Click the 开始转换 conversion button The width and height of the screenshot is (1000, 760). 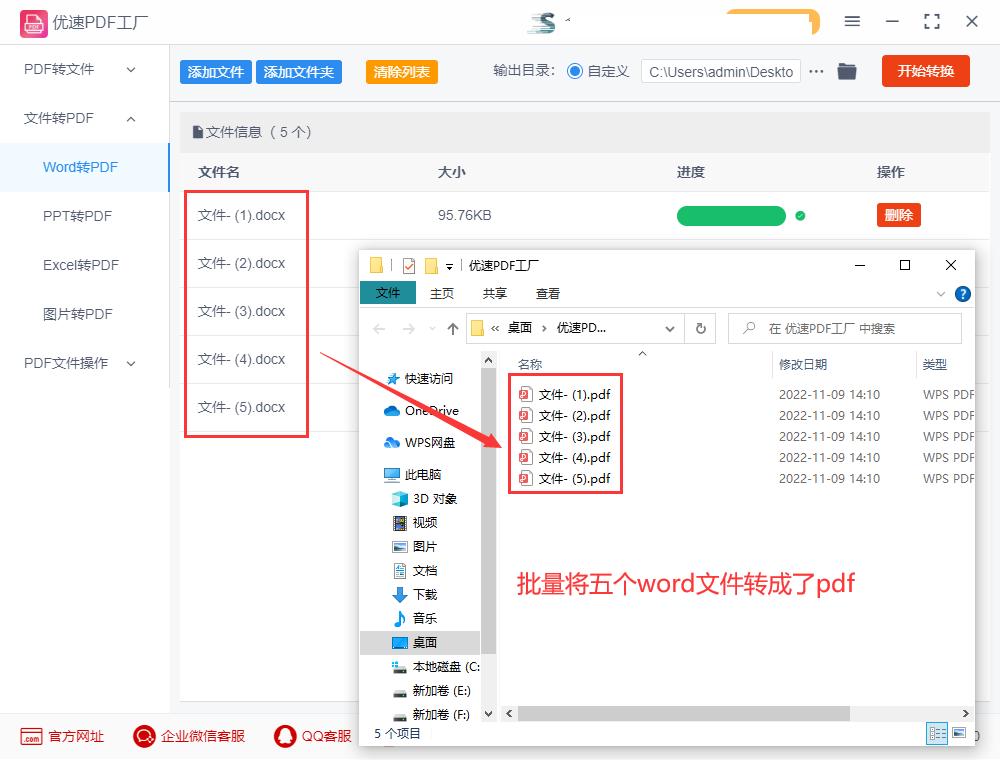[925, 71]
